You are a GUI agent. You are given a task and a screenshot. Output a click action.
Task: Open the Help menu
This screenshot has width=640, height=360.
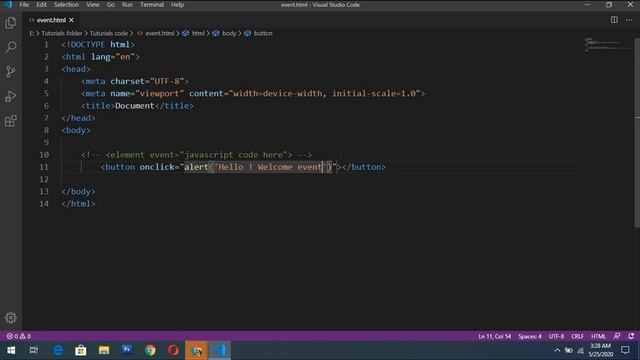click(177, 4)
